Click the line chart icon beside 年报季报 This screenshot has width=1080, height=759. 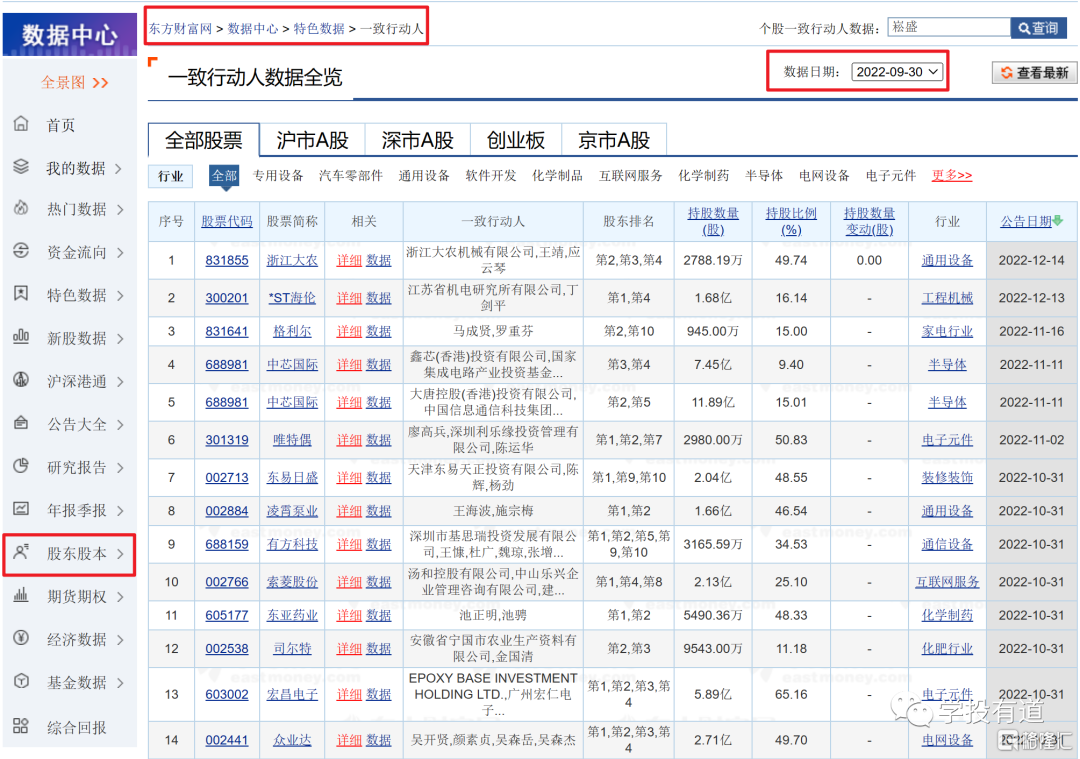(x=21, y=509)
